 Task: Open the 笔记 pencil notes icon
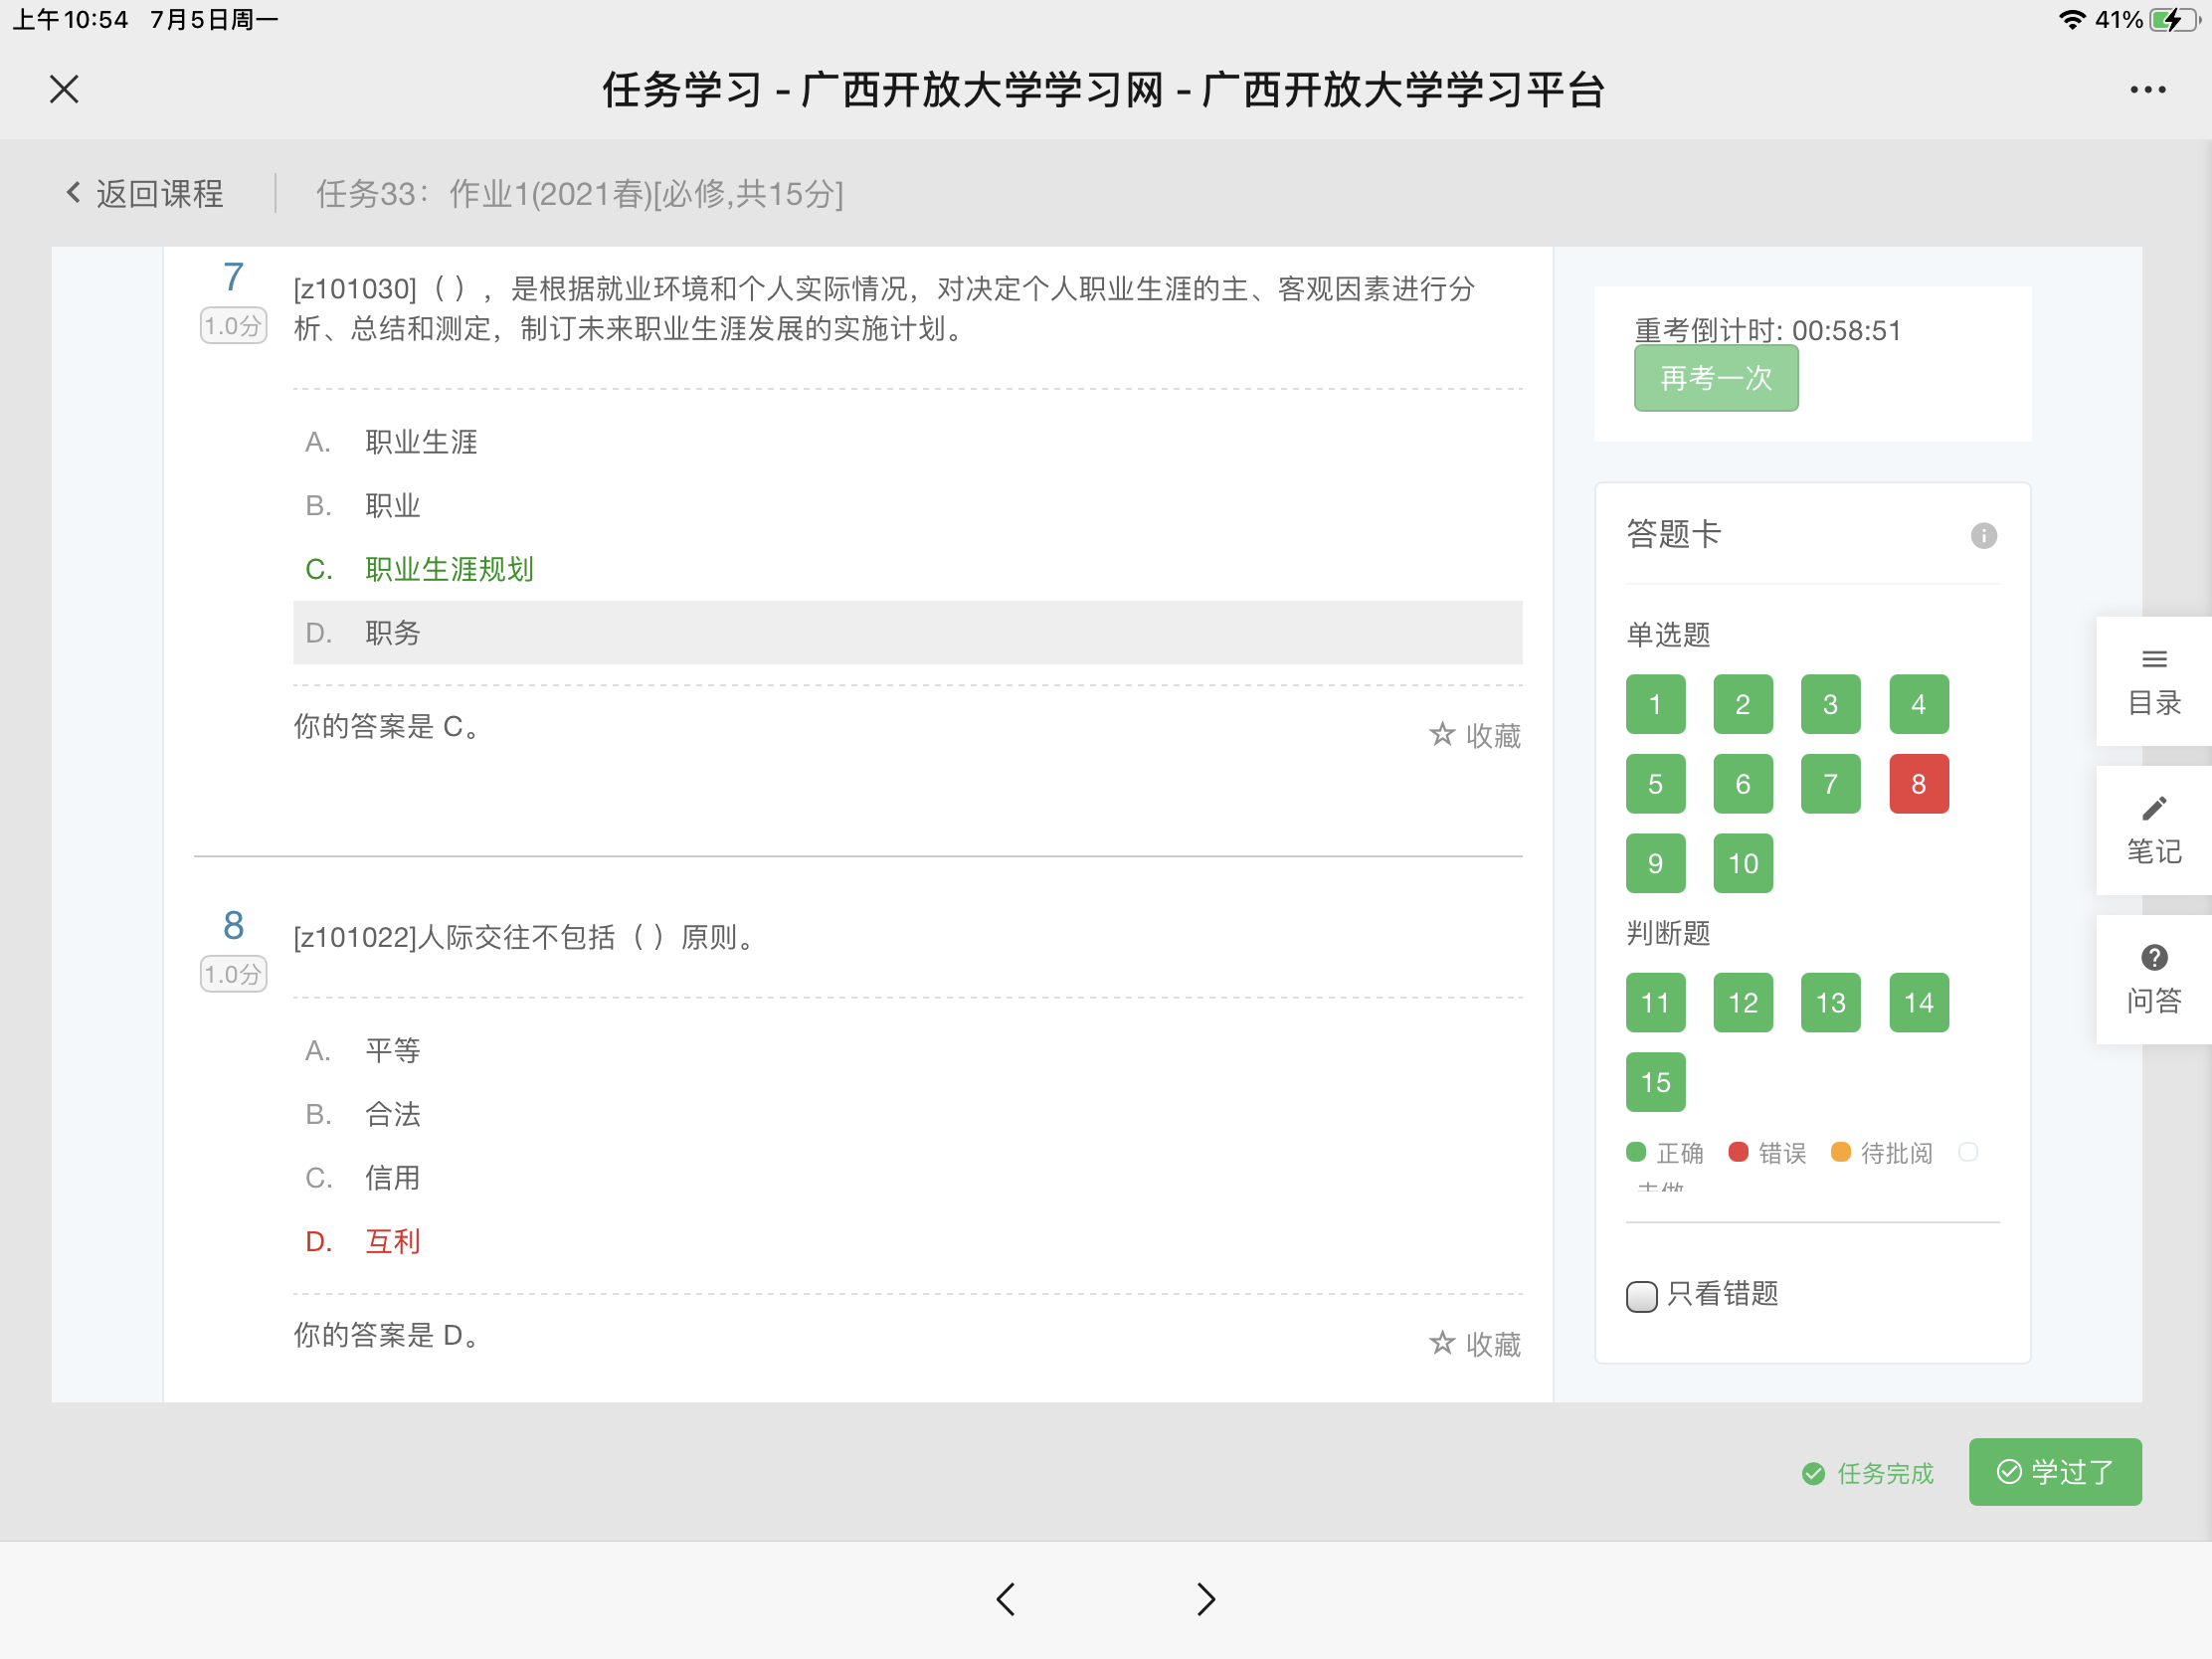2153,830
